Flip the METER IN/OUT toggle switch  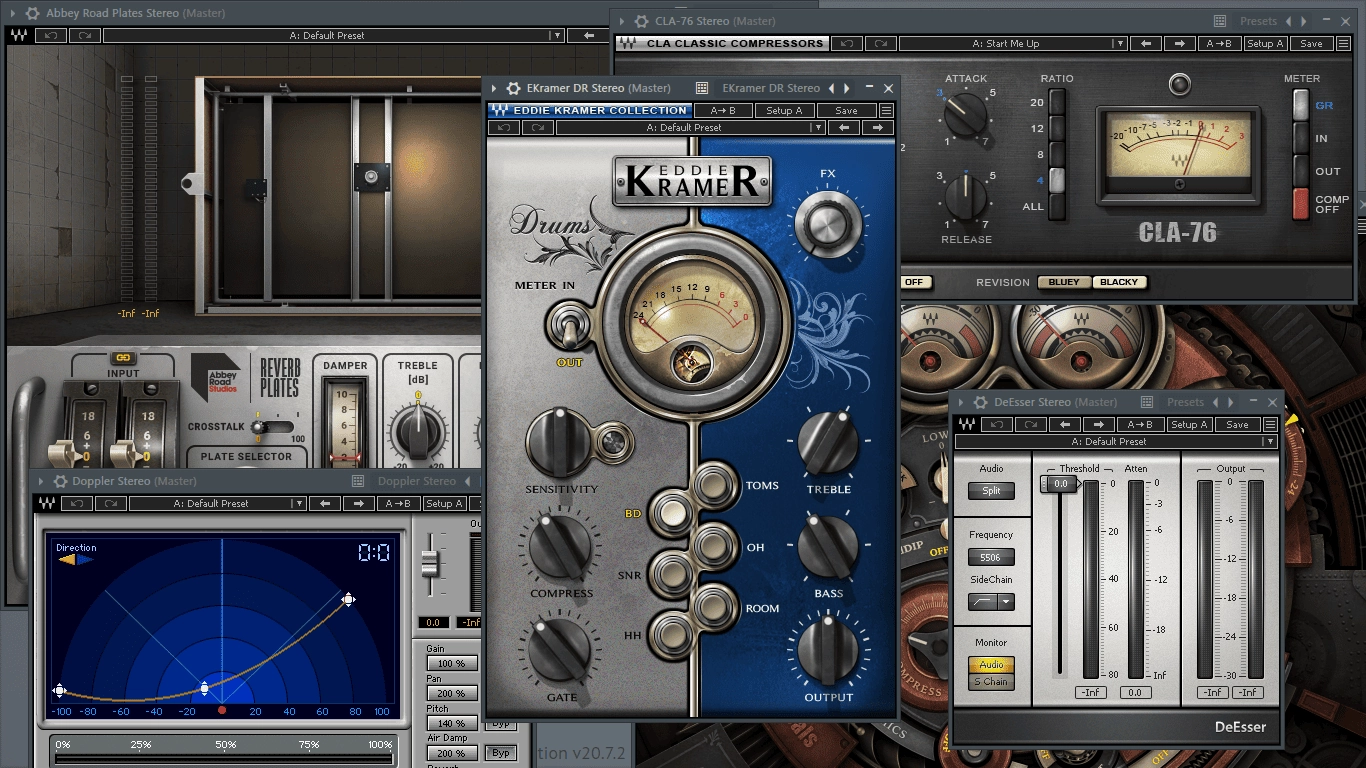[570, 327]
